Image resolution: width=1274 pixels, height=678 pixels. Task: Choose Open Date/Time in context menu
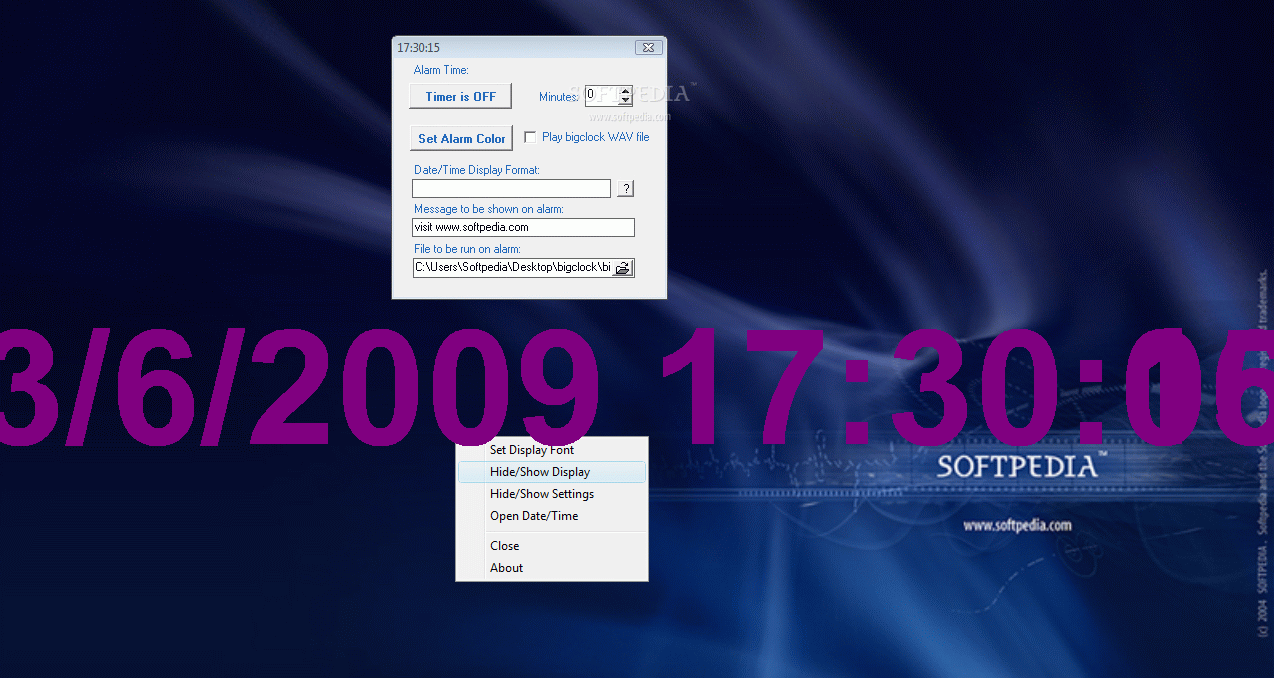coord(552,516)
